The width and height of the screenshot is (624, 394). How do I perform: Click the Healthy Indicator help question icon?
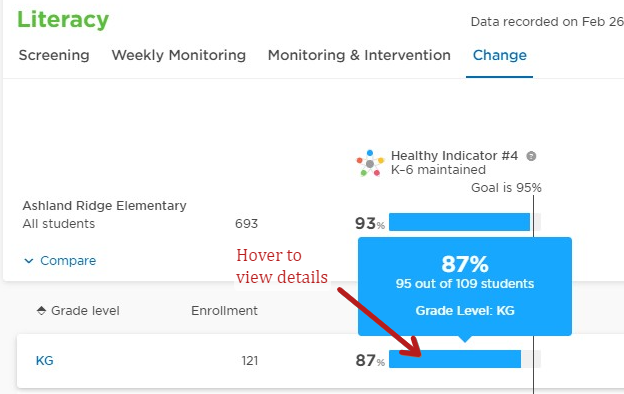tap(531, 156)
